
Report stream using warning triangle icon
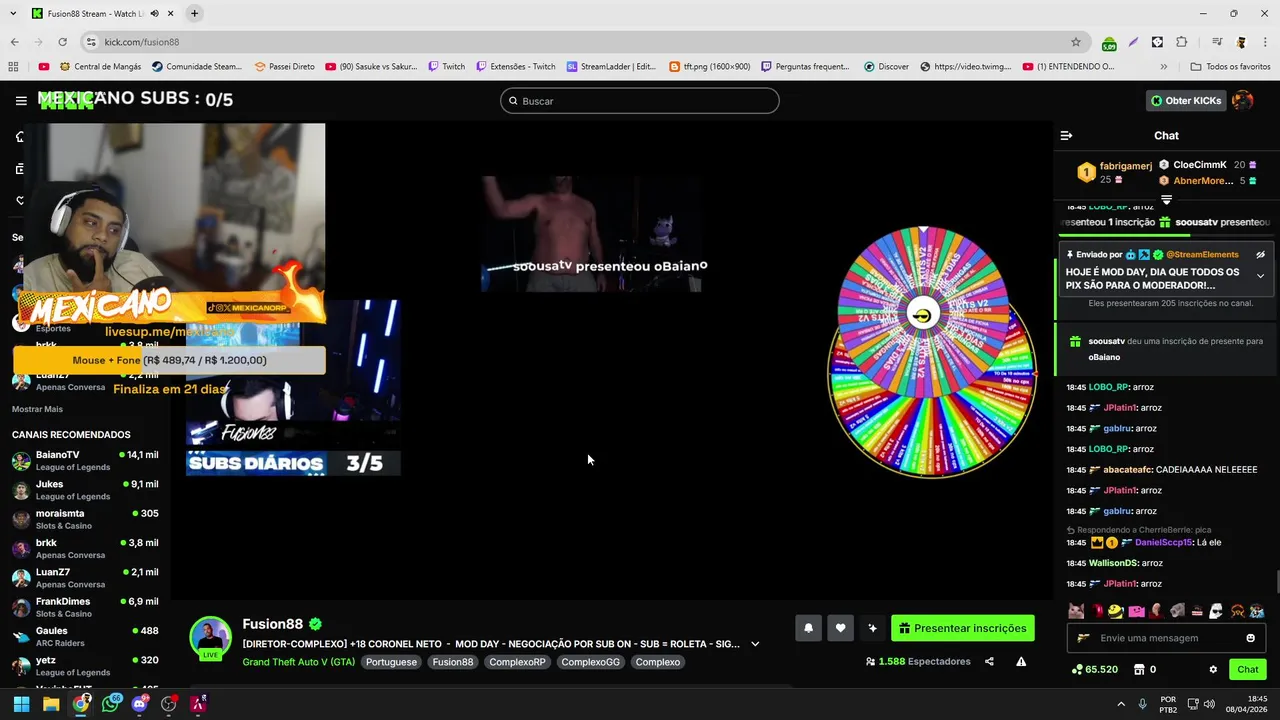pos(1021,661)
